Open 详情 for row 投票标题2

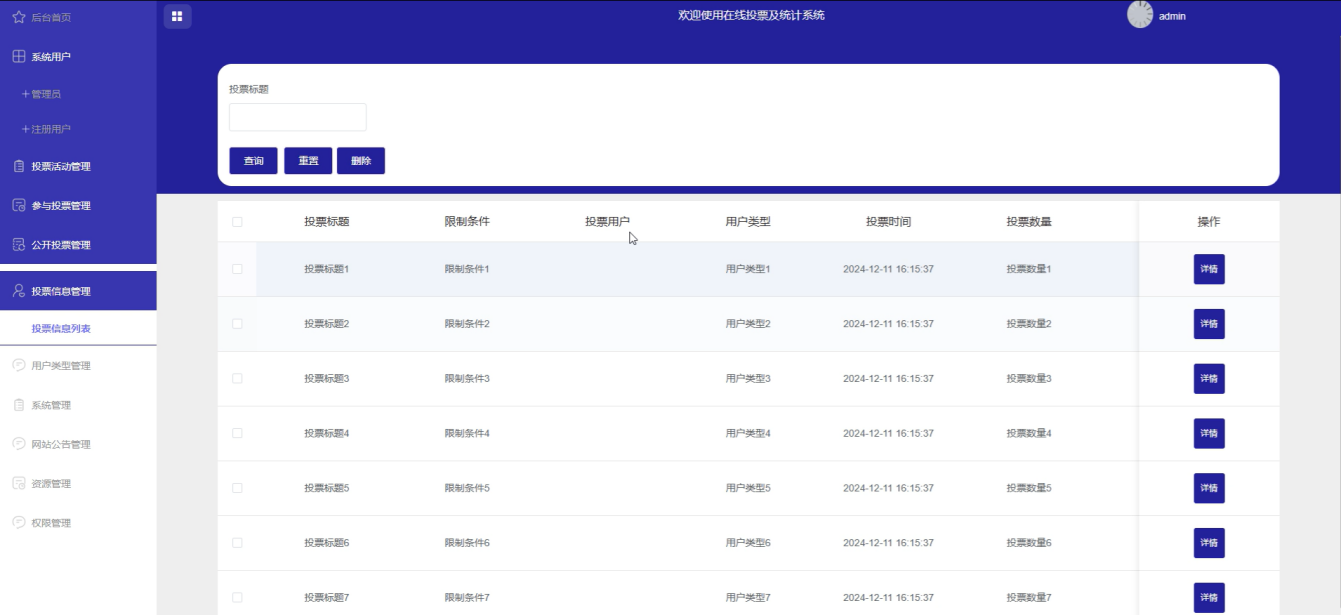pyautogui.click(x=1209, y=324)
